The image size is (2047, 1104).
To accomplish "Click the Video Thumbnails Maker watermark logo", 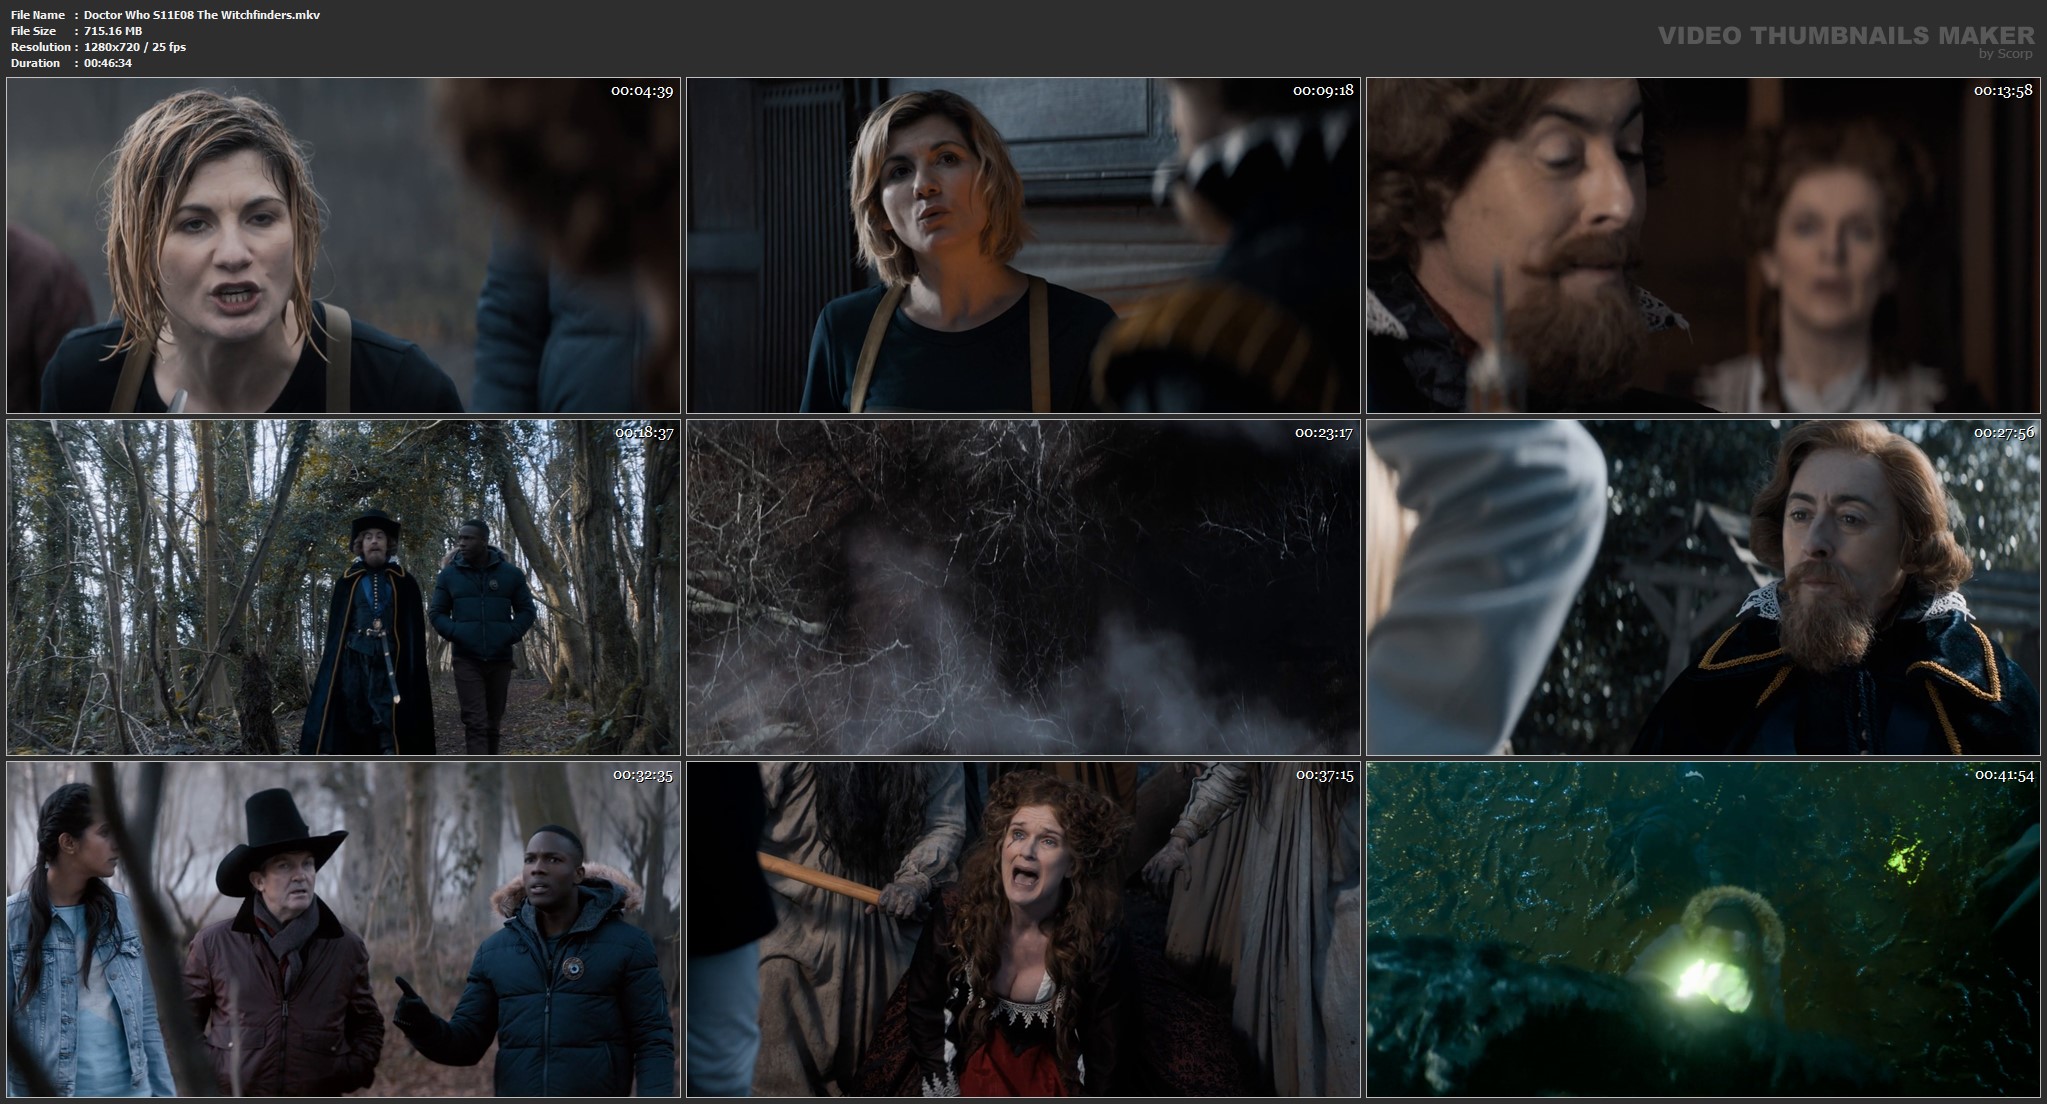I will (1846, 36).
